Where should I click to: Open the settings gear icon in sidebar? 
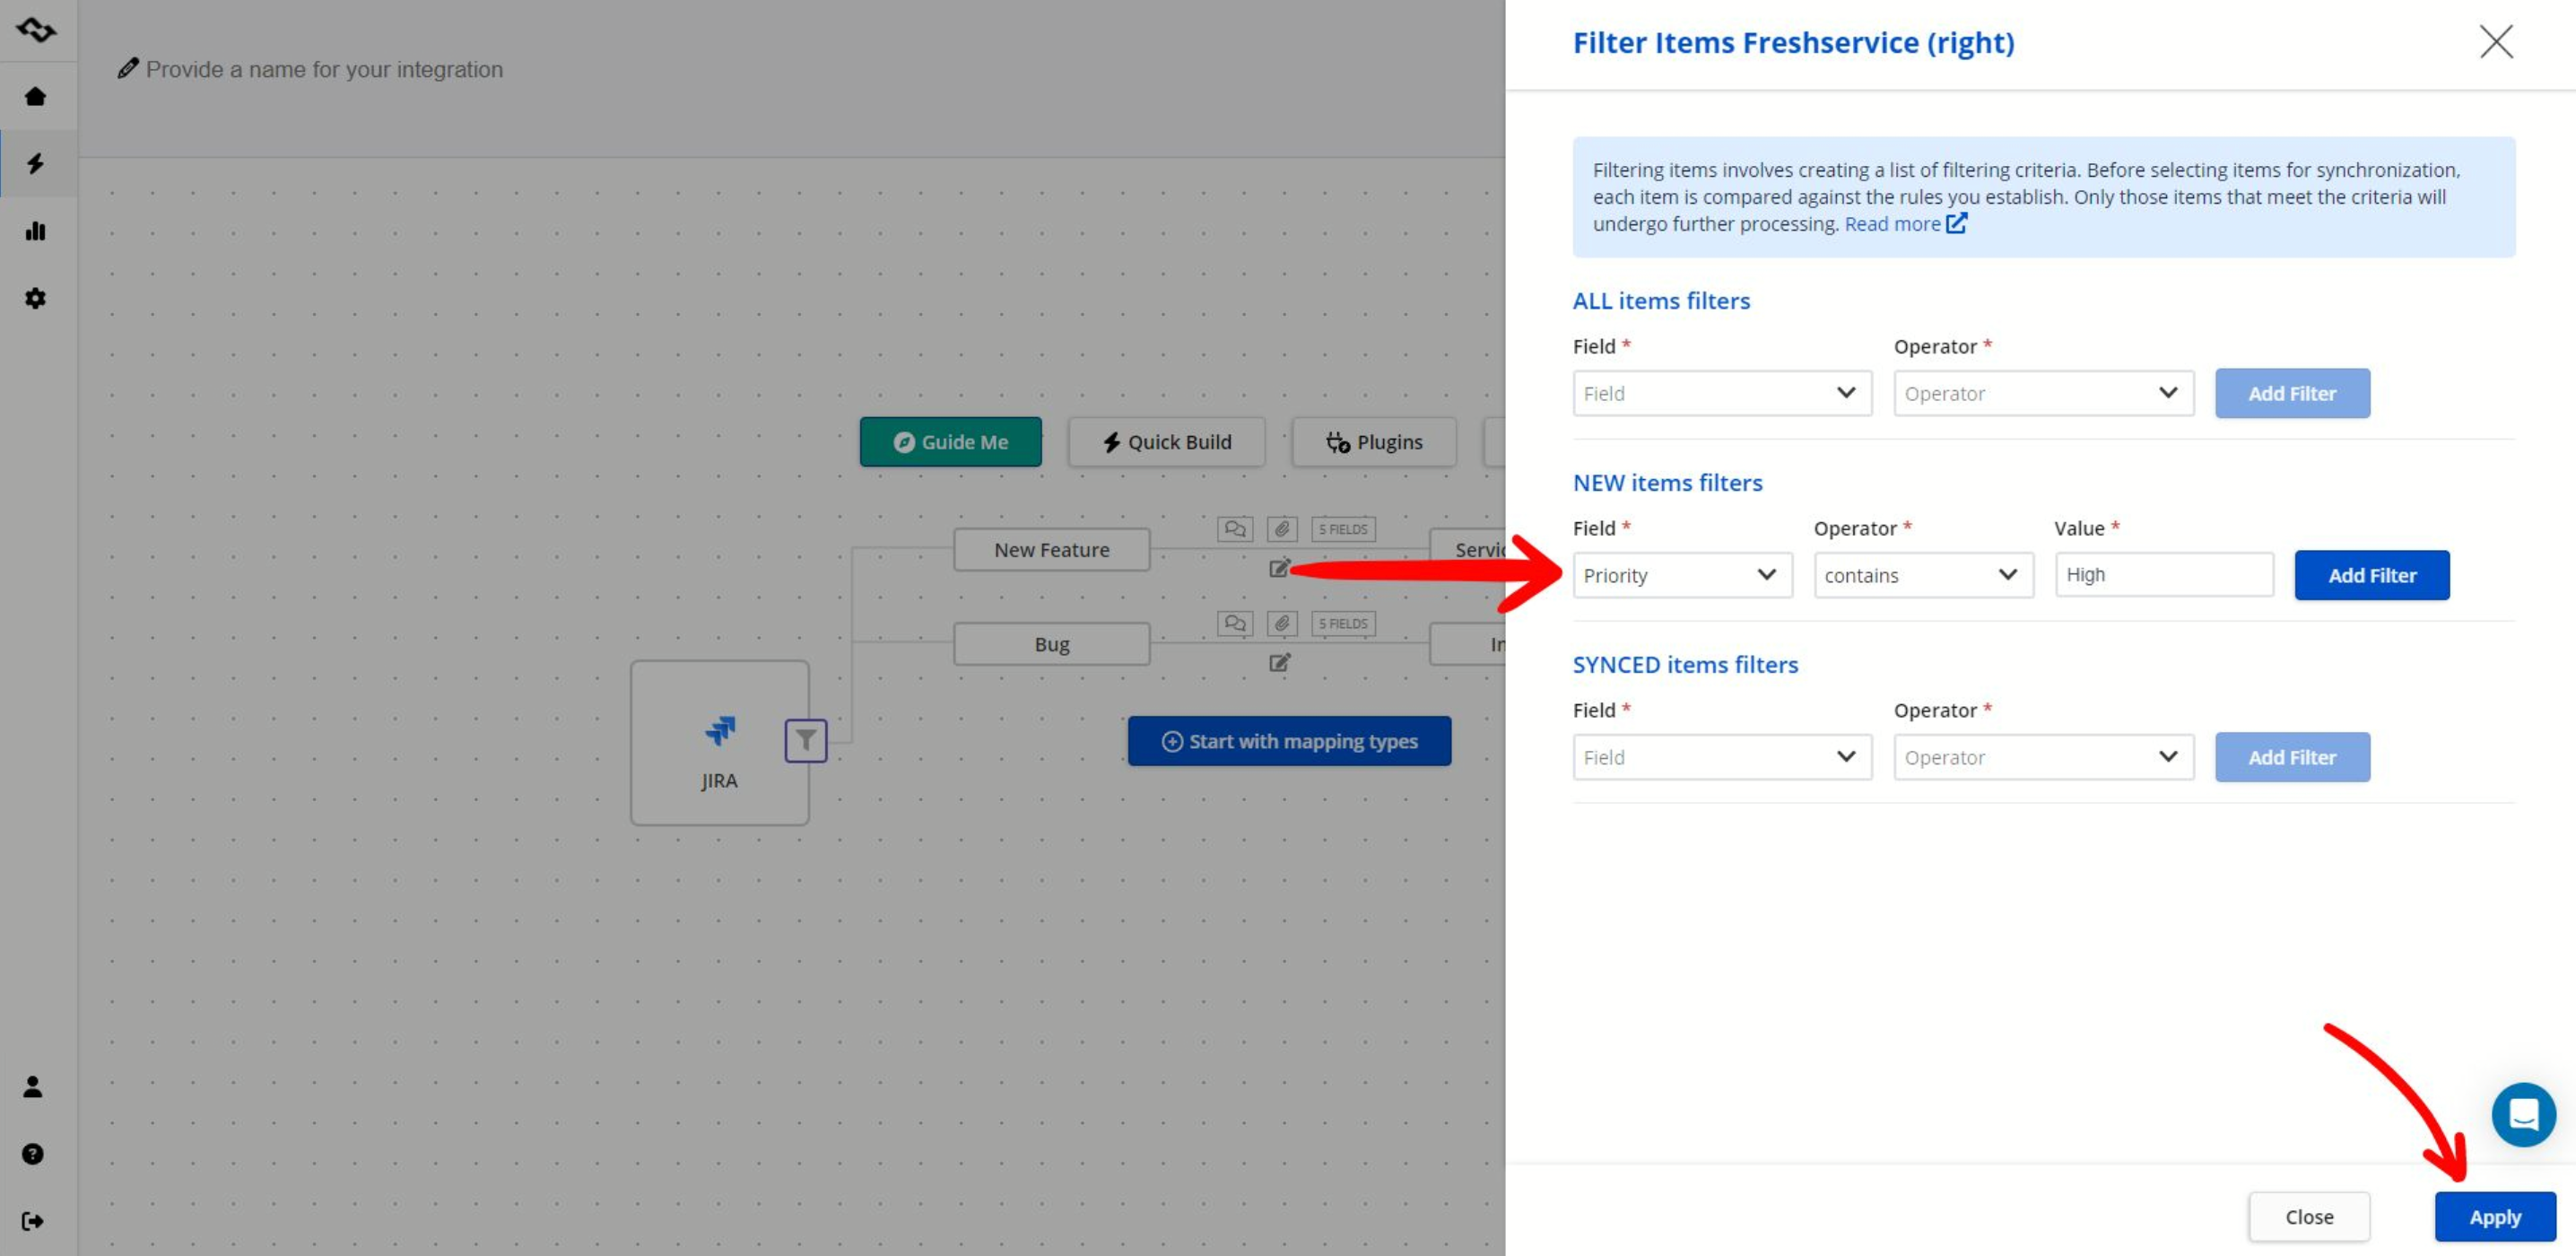point(35,298)
